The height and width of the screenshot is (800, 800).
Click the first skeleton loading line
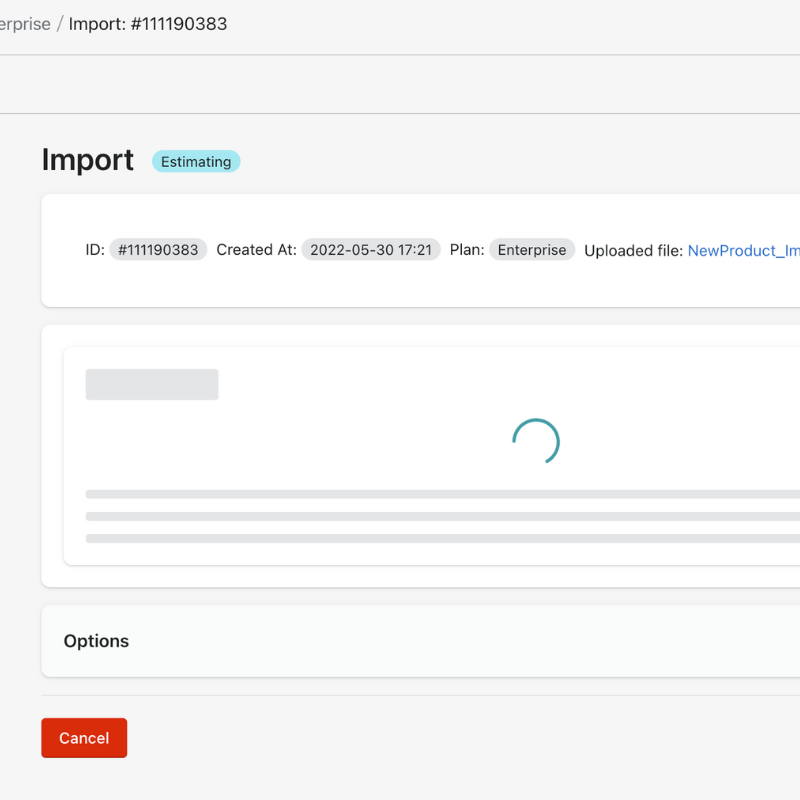click(442, 494)
